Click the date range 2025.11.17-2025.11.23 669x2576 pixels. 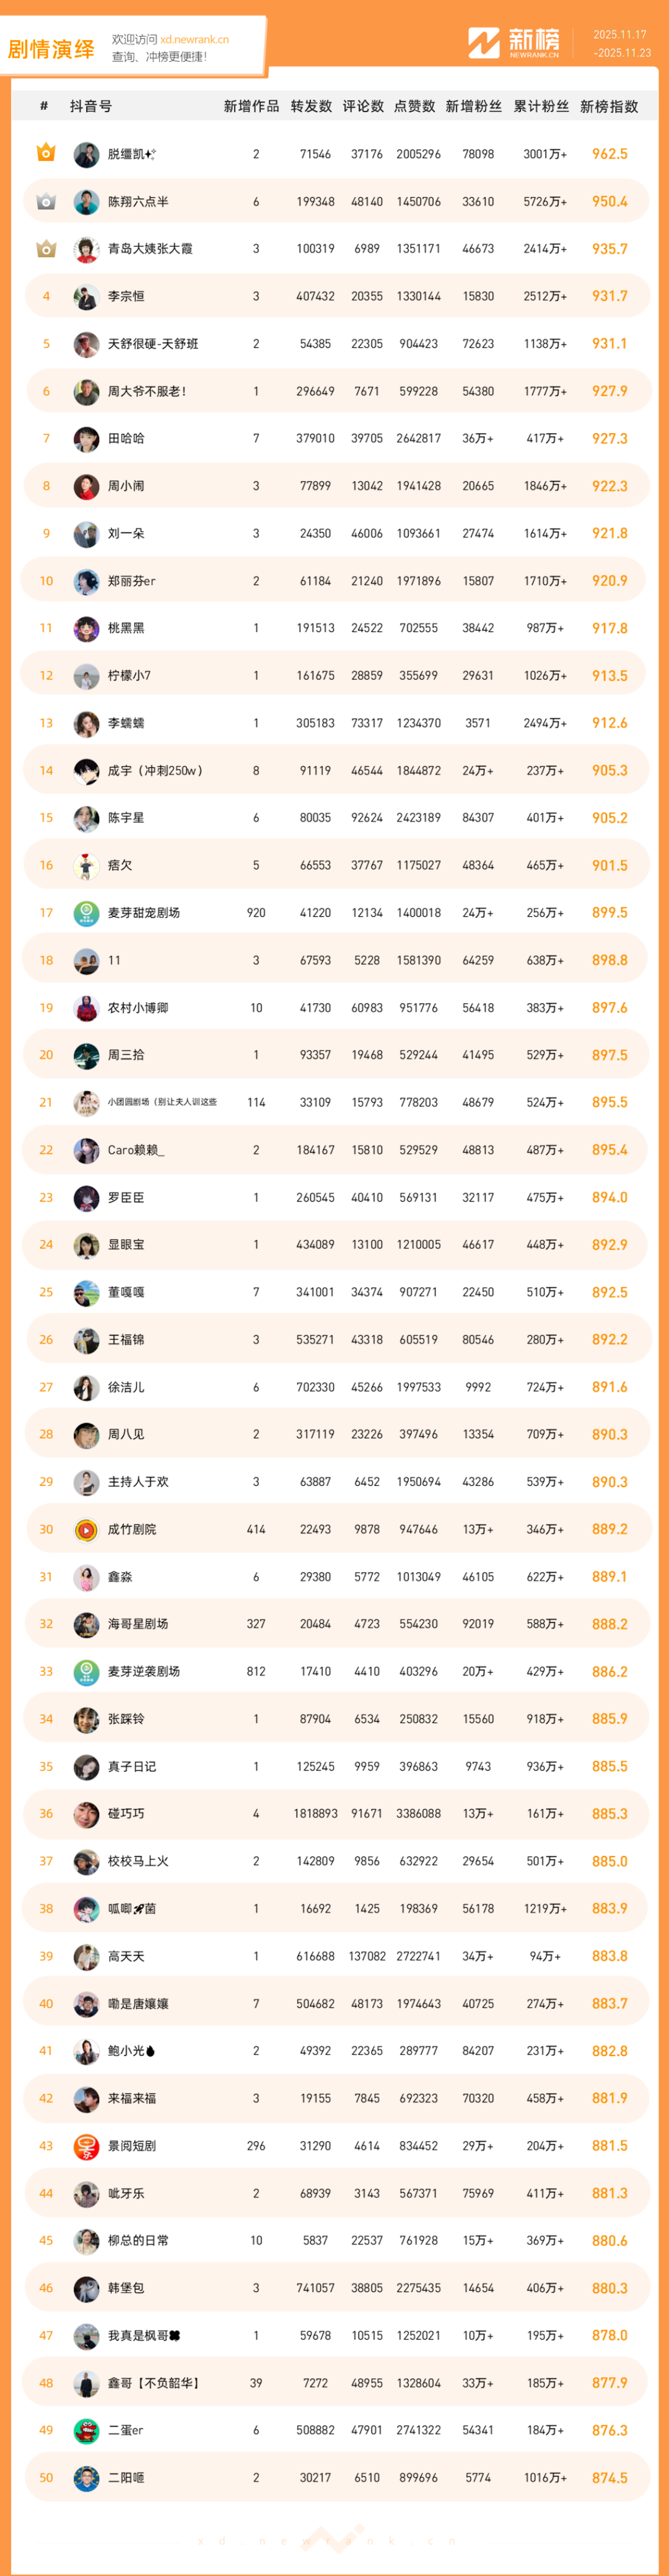[621, 44]
